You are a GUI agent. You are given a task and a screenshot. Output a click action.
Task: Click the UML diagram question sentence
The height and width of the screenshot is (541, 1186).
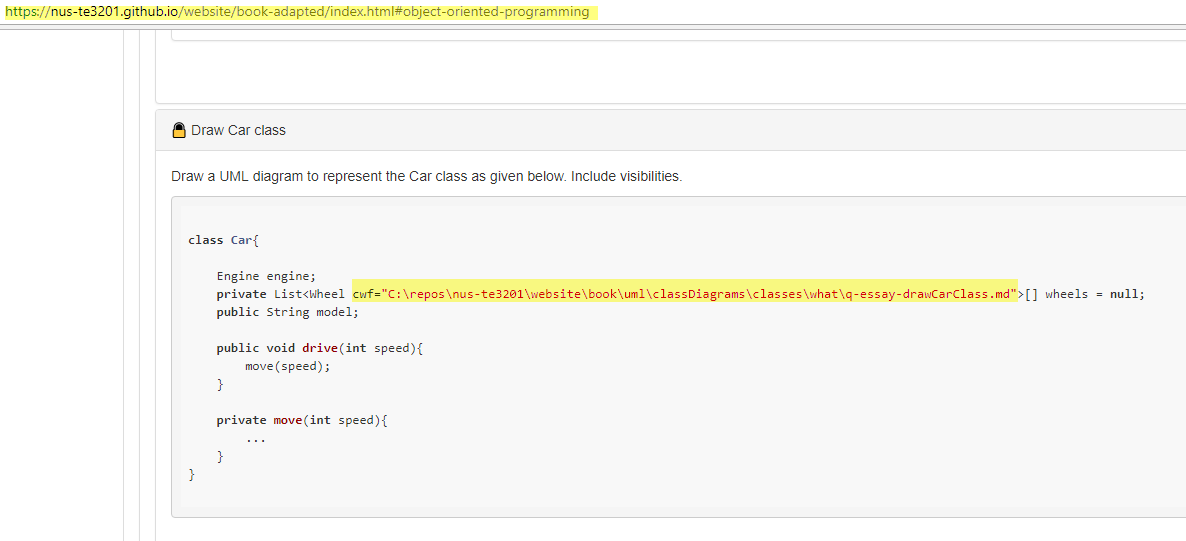pyautogui.click(x=427, y=177)
